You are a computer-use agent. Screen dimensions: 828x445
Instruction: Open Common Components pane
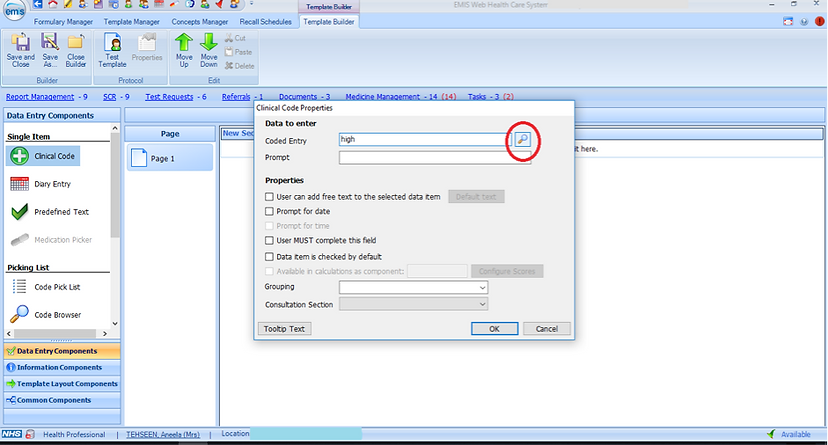coord(62,400)
